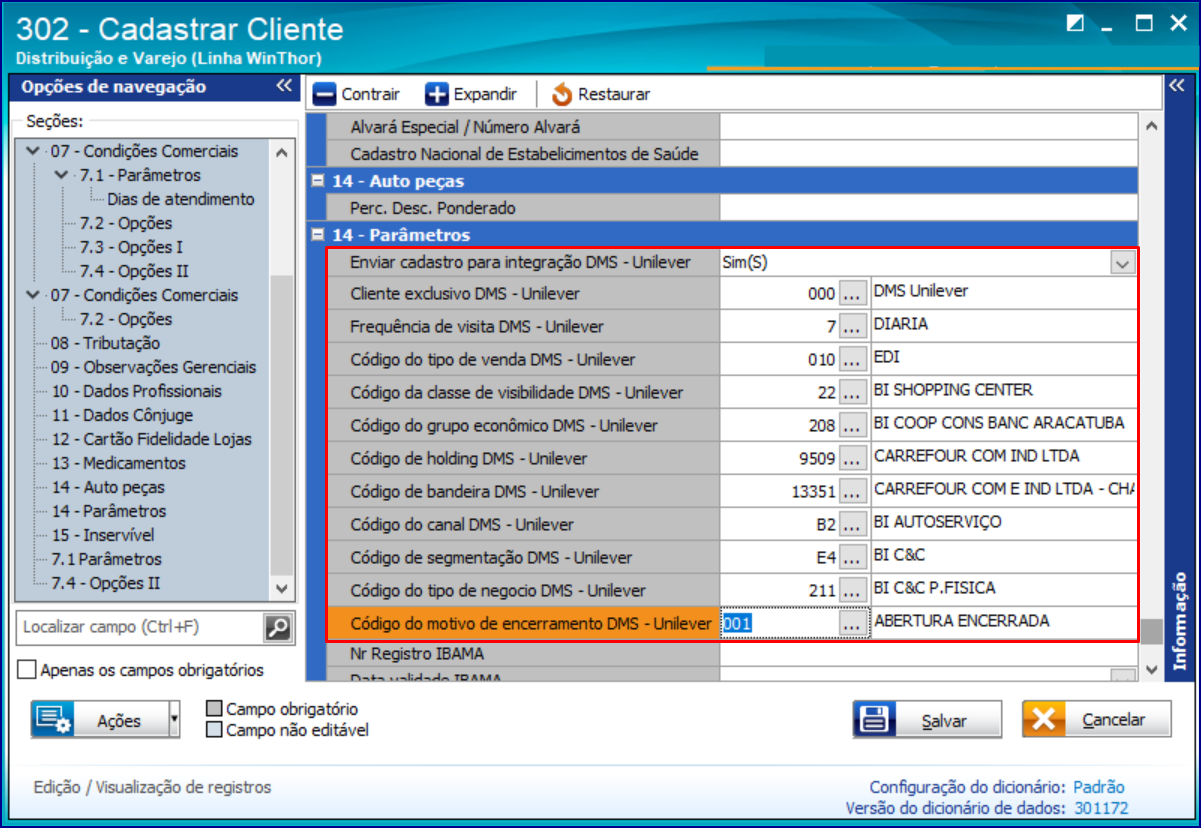Select first 7.2 - Opções tree item
The image size is (1201, 828).
tap(126, 223)
